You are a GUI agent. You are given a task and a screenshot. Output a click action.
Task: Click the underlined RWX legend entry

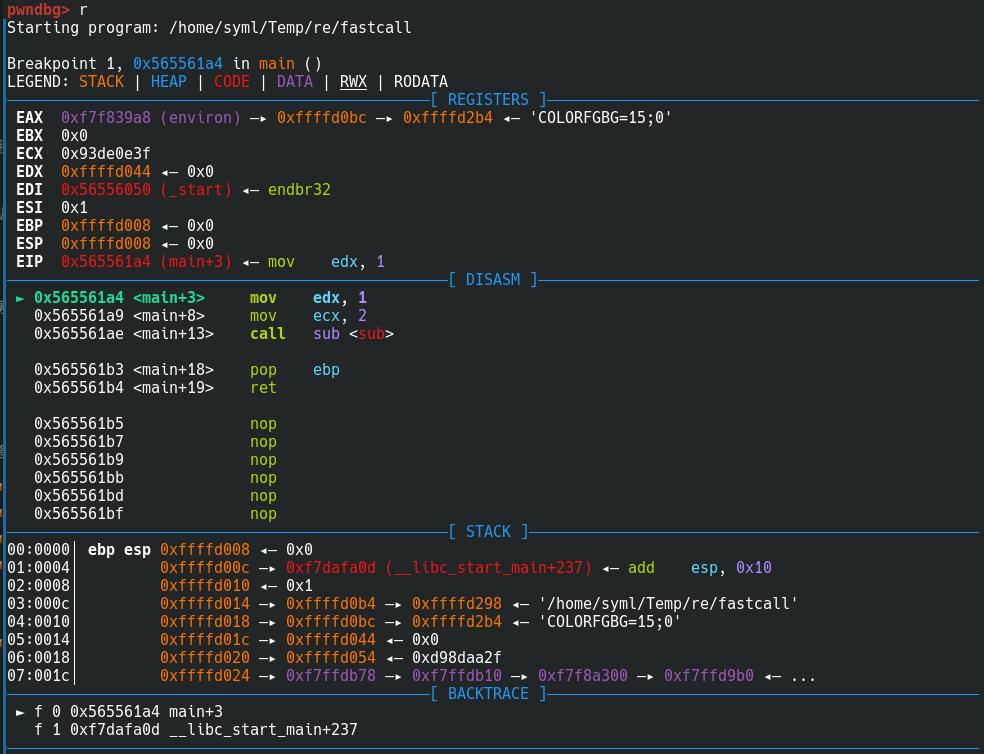point(353,82)
